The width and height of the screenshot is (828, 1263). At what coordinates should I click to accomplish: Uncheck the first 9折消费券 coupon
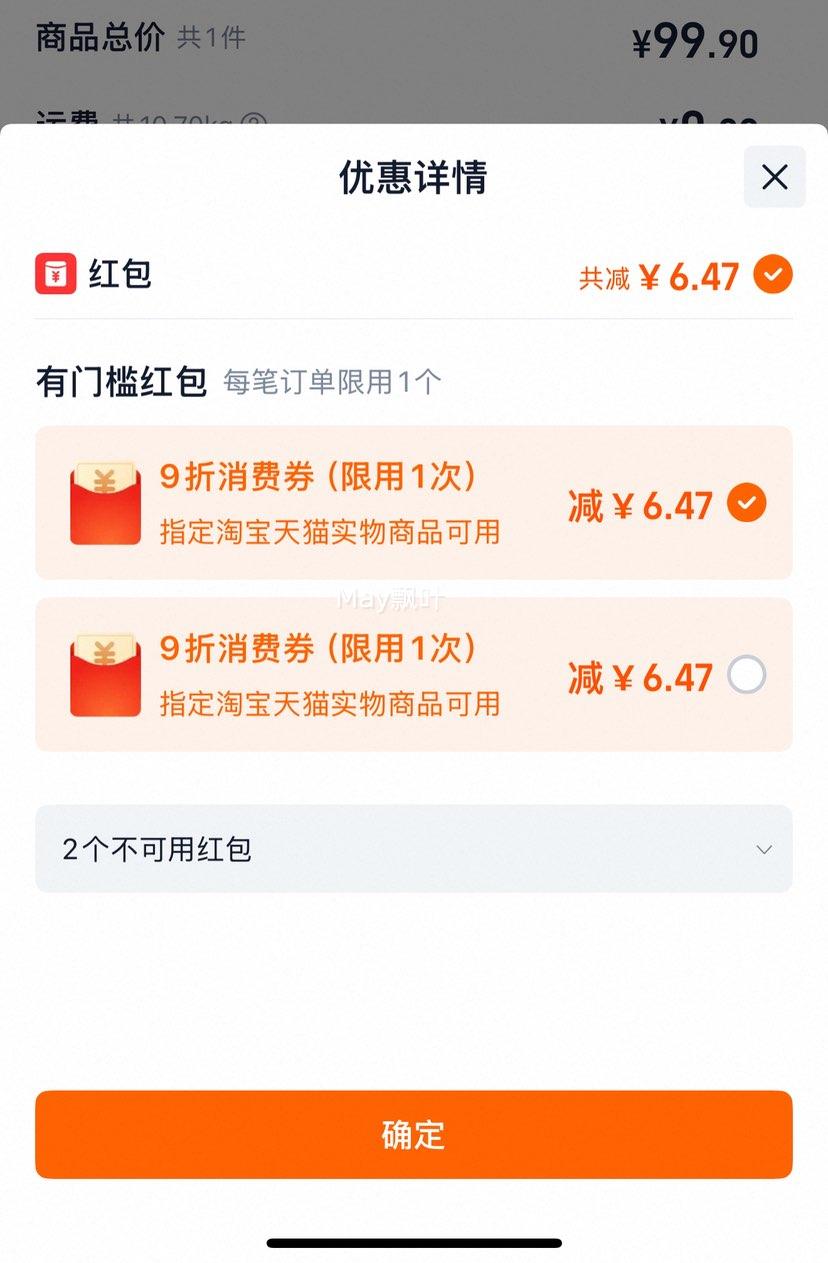pyautogui.click(x=747, y=503)
